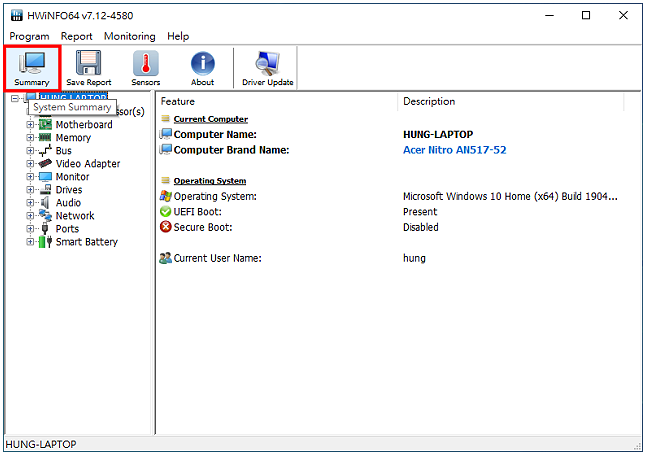647x456 pixels.
Task: Close the HWiNFO64 window
Action: [x=623, y=16]
